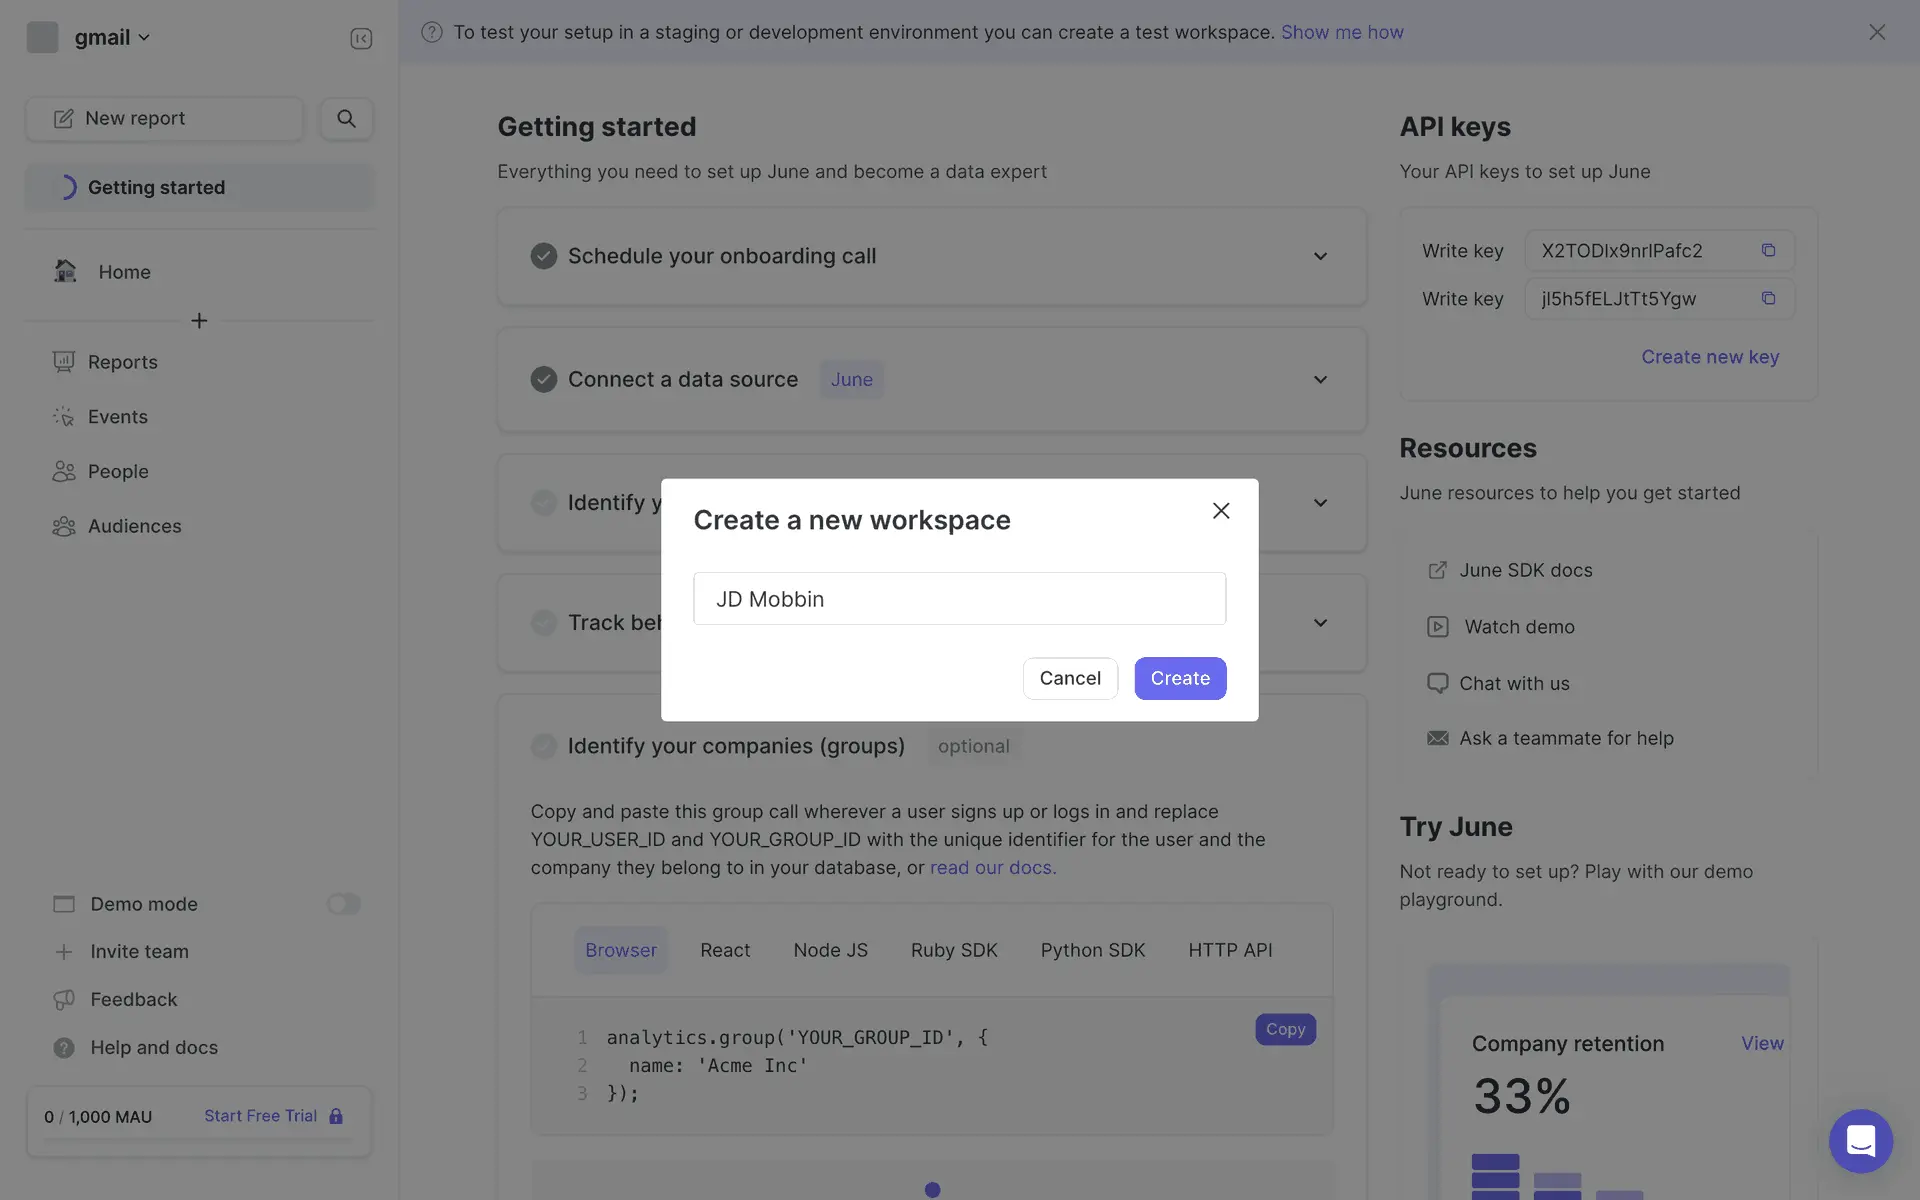The image size is (1920, 1200).
Task: Click the Create new key link
Action: coord(1709,357)
